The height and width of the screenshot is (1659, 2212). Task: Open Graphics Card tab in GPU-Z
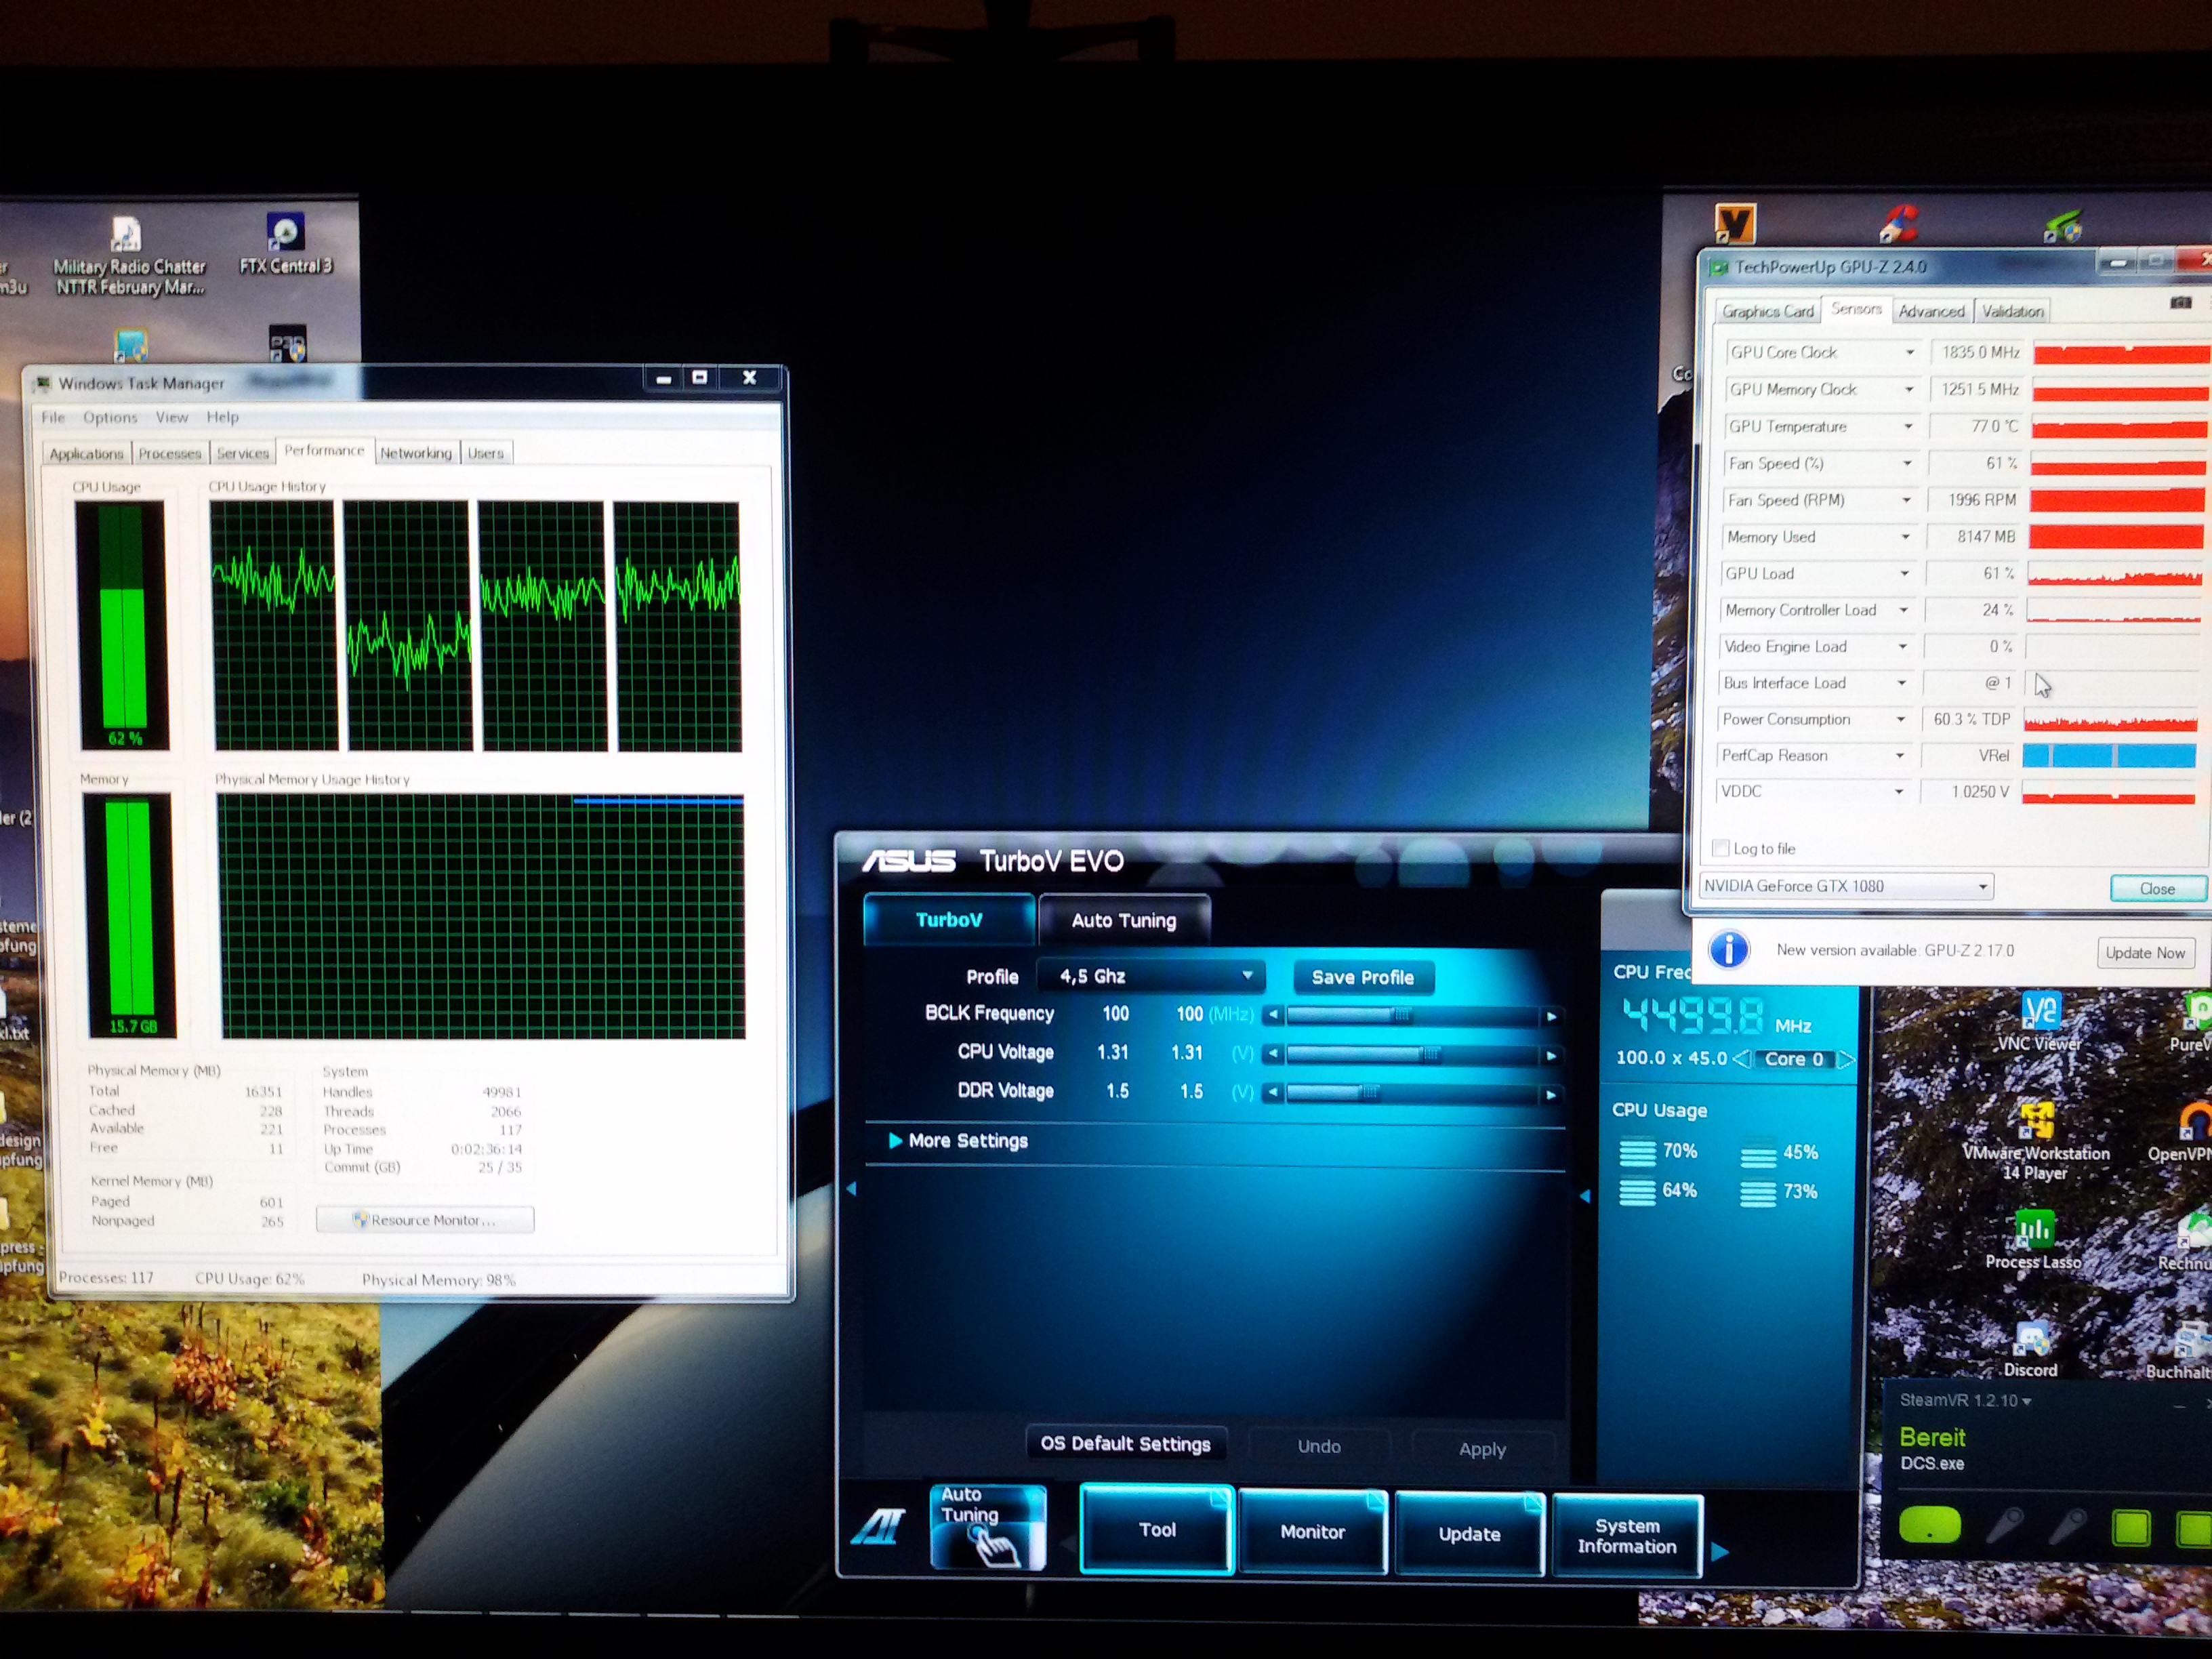(1767, 311)
